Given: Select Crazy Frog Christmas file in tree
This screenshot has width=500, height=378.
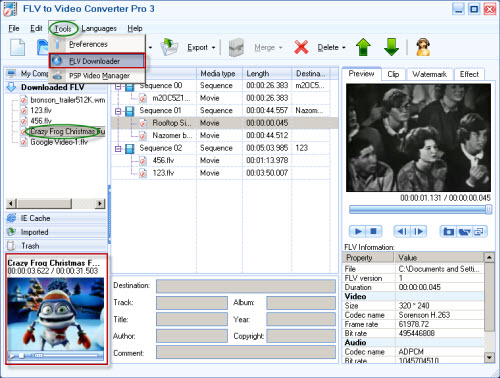Looking at the screenshot, I should click(x=63, y=131).
